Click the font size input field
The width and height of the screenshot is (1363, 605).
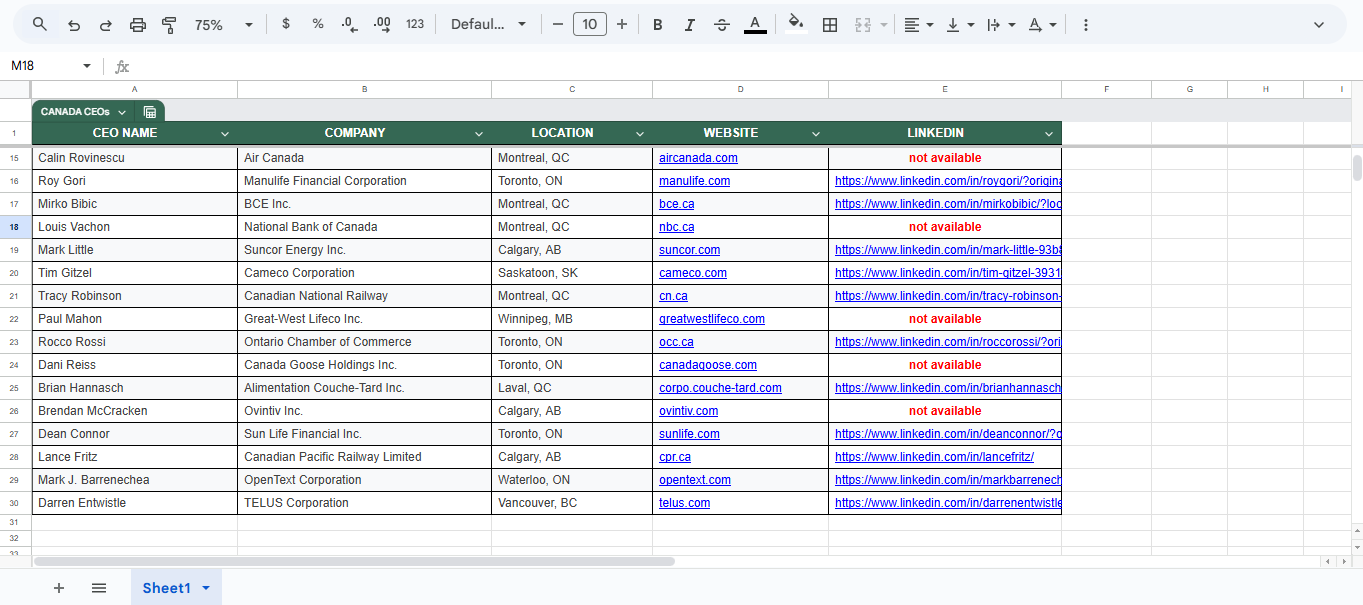tap(590, 25)
